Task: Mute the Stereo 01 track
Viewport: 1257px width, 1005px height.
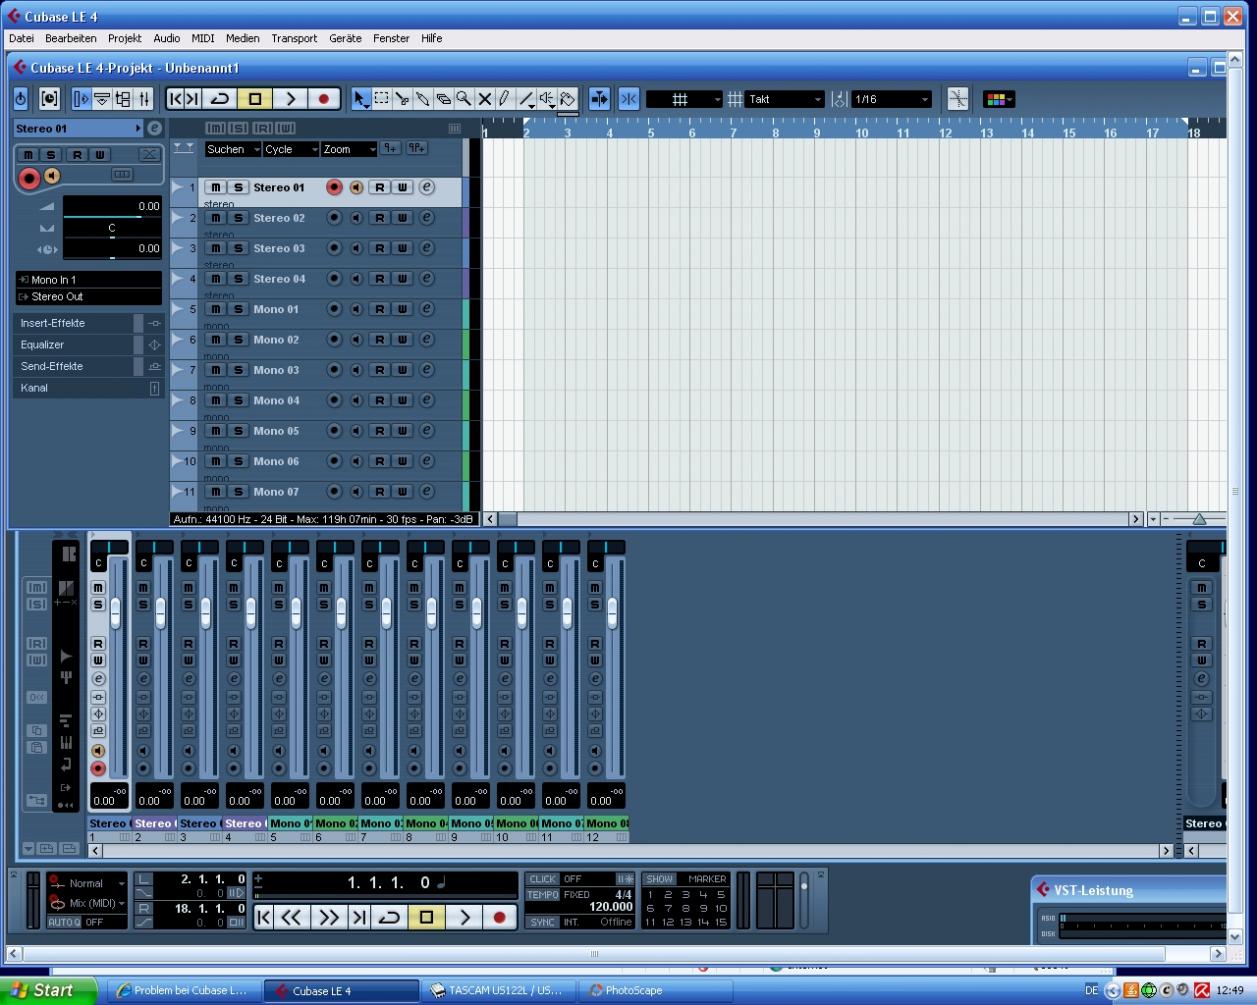Action: click(x=215, y=187)
